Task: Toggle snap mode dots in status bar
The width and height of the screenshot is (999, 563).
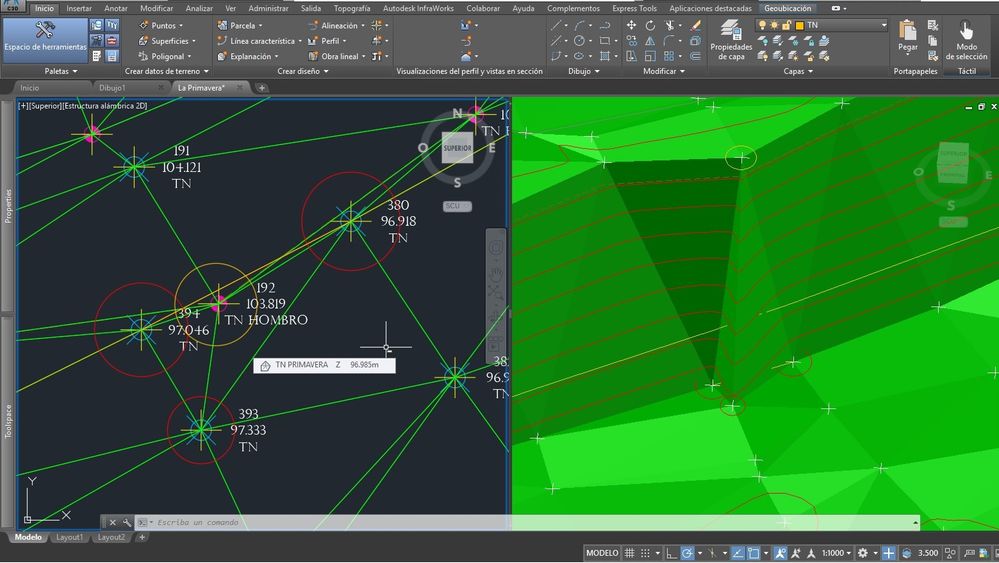Action: (645, 553)
